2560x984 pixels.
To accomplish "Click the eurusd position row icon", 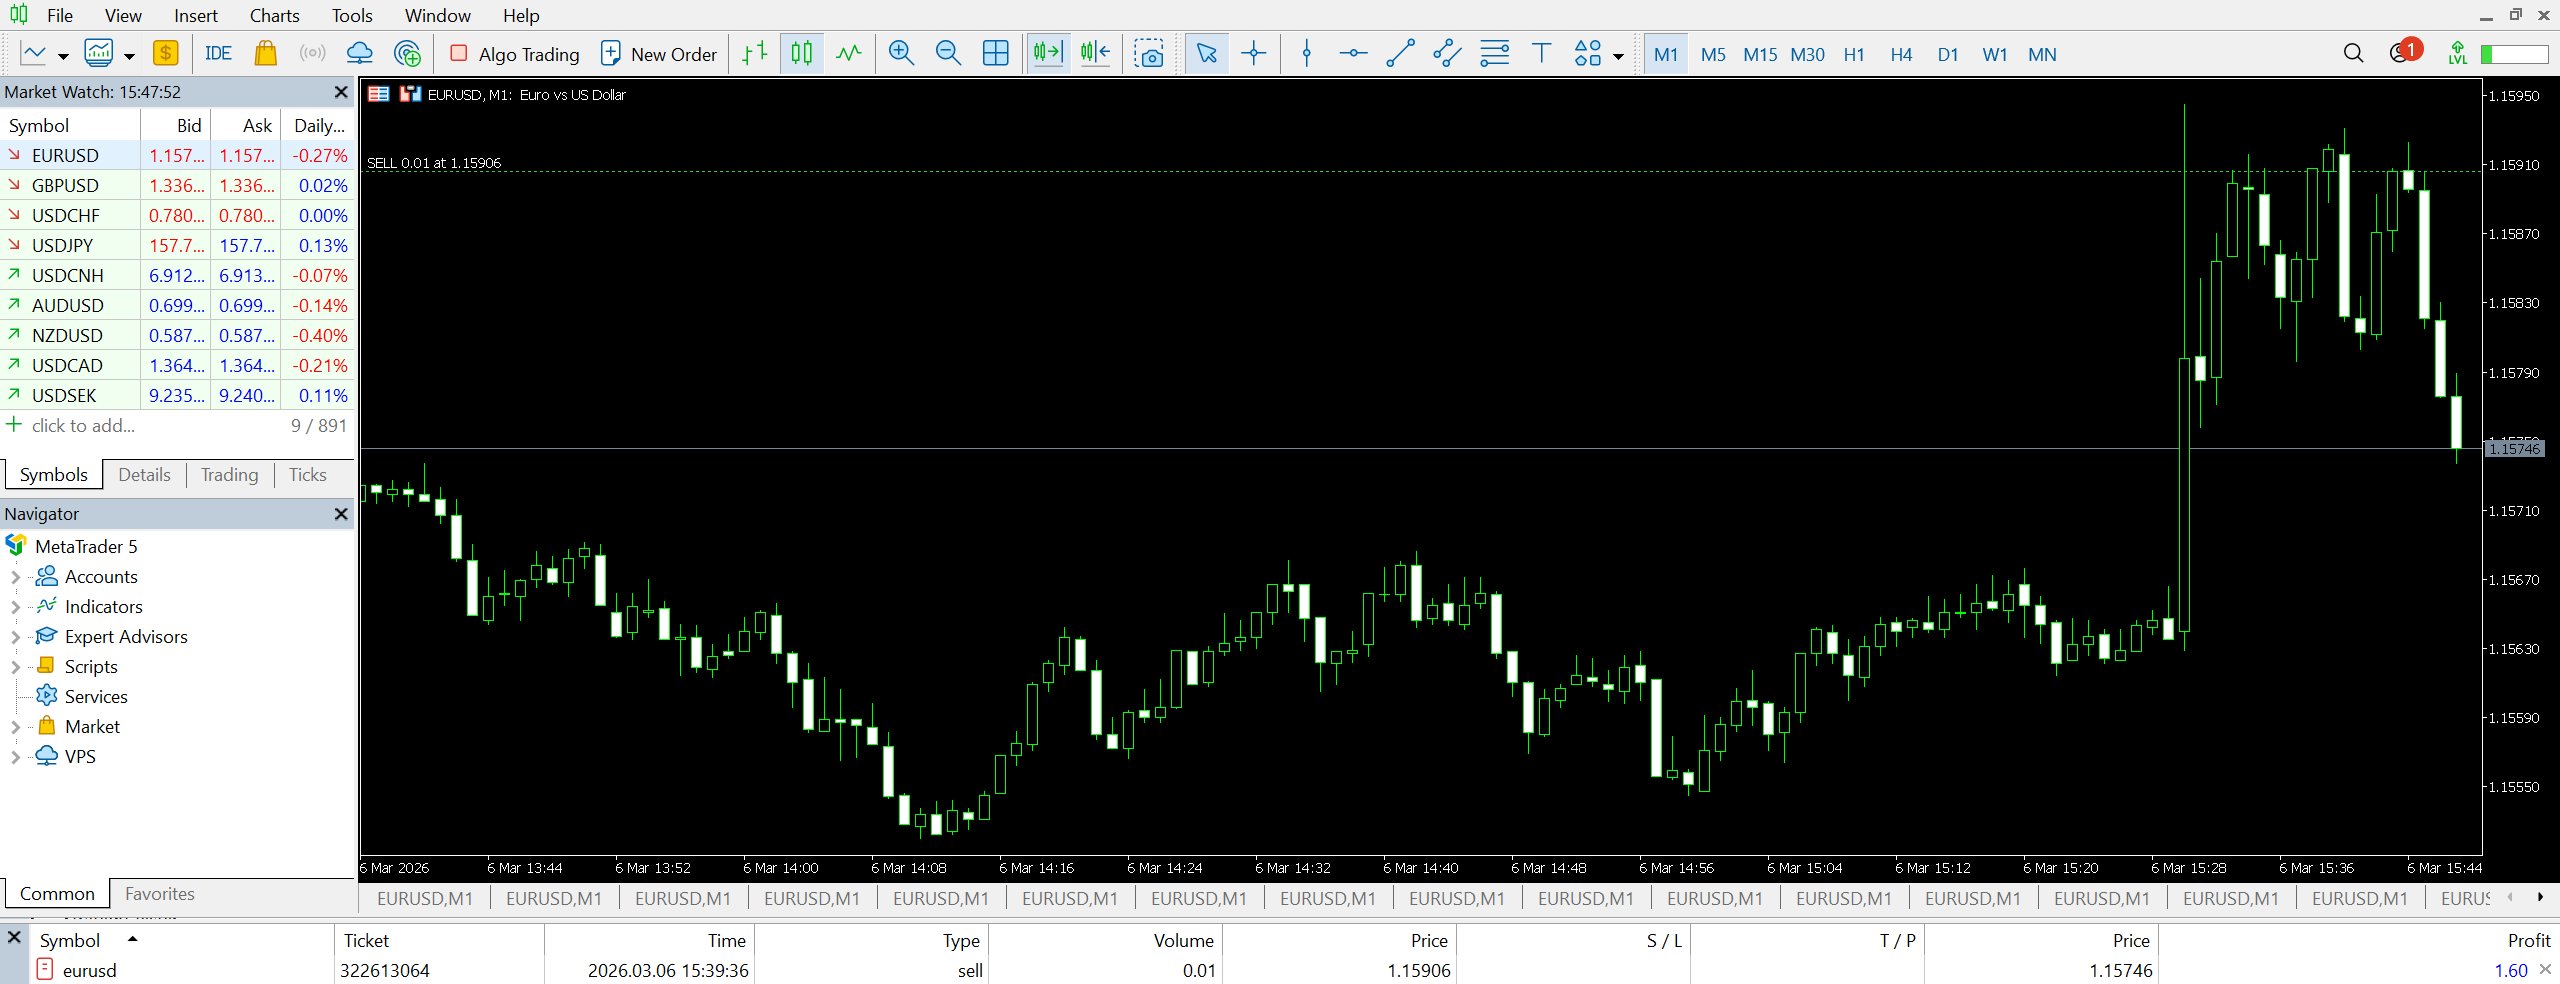I will tap(45, 969).
